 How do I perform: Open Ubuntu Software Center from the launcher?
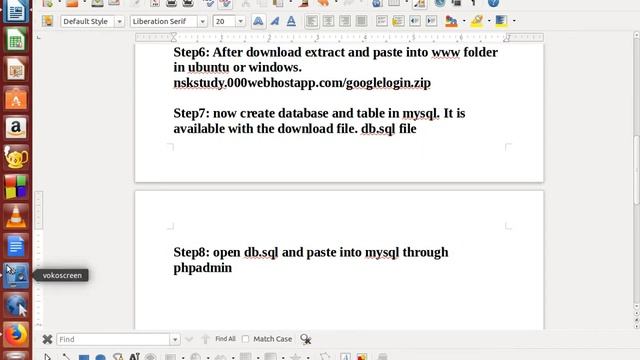click(16, 99)
